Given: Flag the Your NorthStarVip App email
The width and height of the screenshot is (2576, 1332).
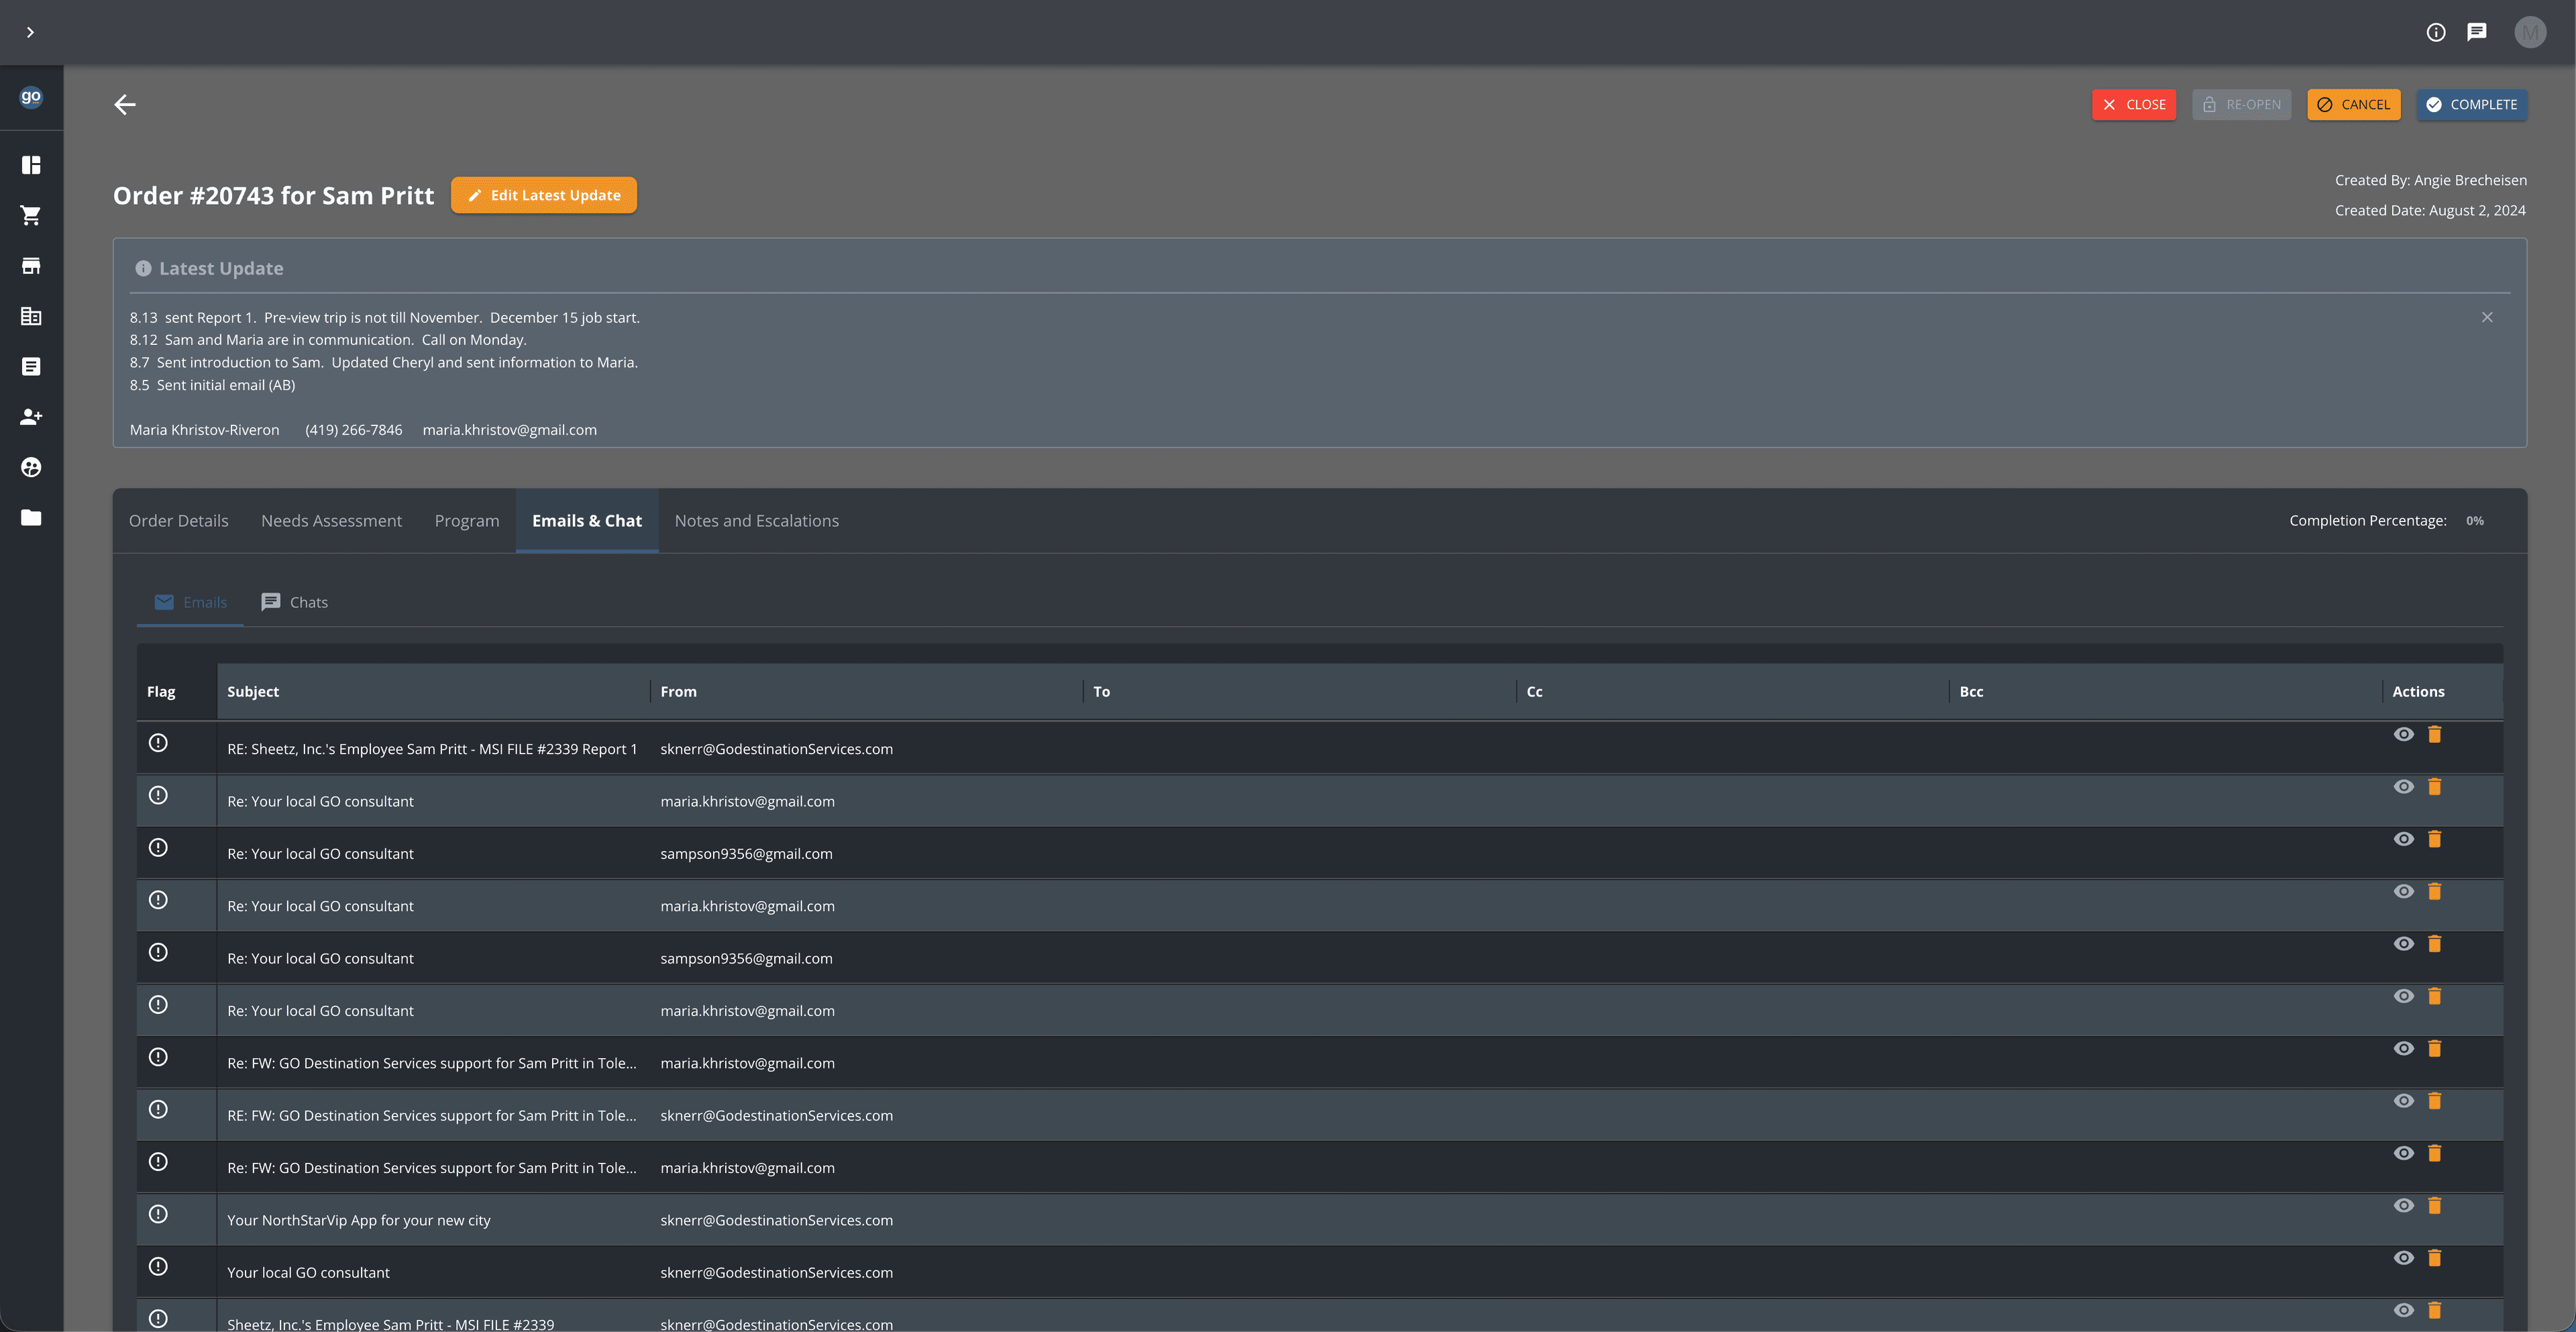Looking at the screenshot, I should (x=158, y=1214).
